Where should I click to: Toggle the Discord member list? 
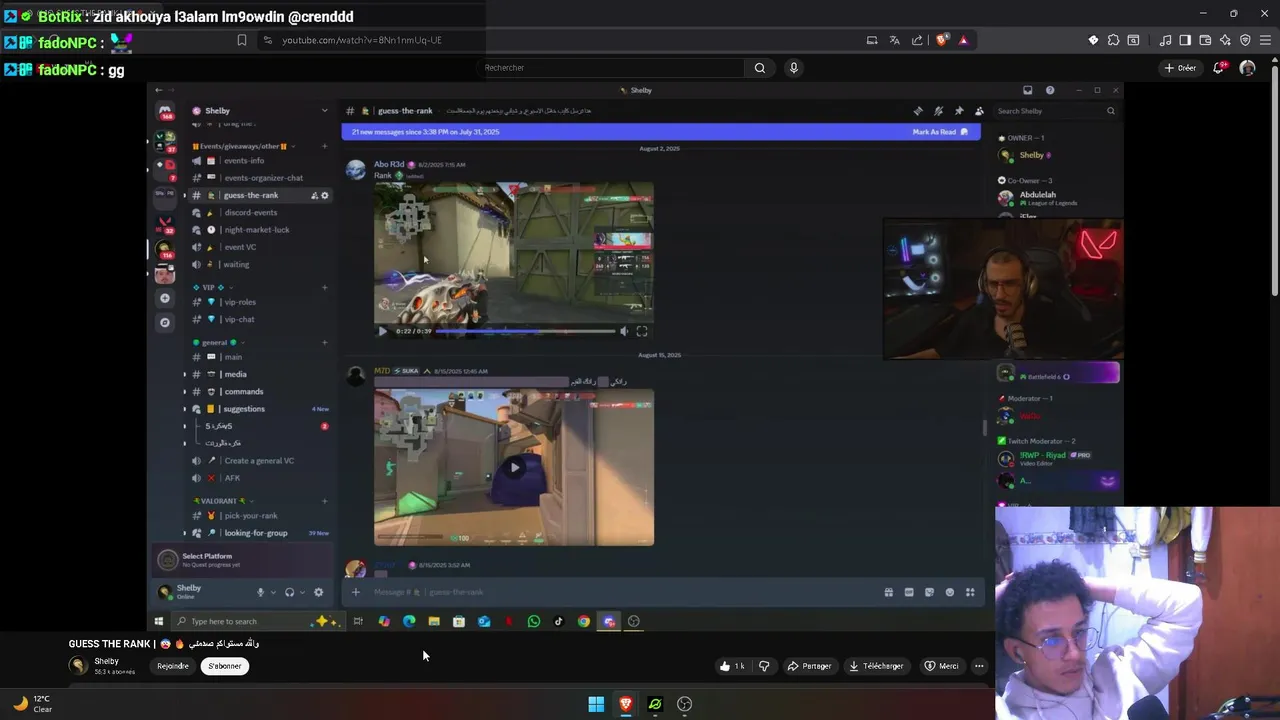[979, 111]
